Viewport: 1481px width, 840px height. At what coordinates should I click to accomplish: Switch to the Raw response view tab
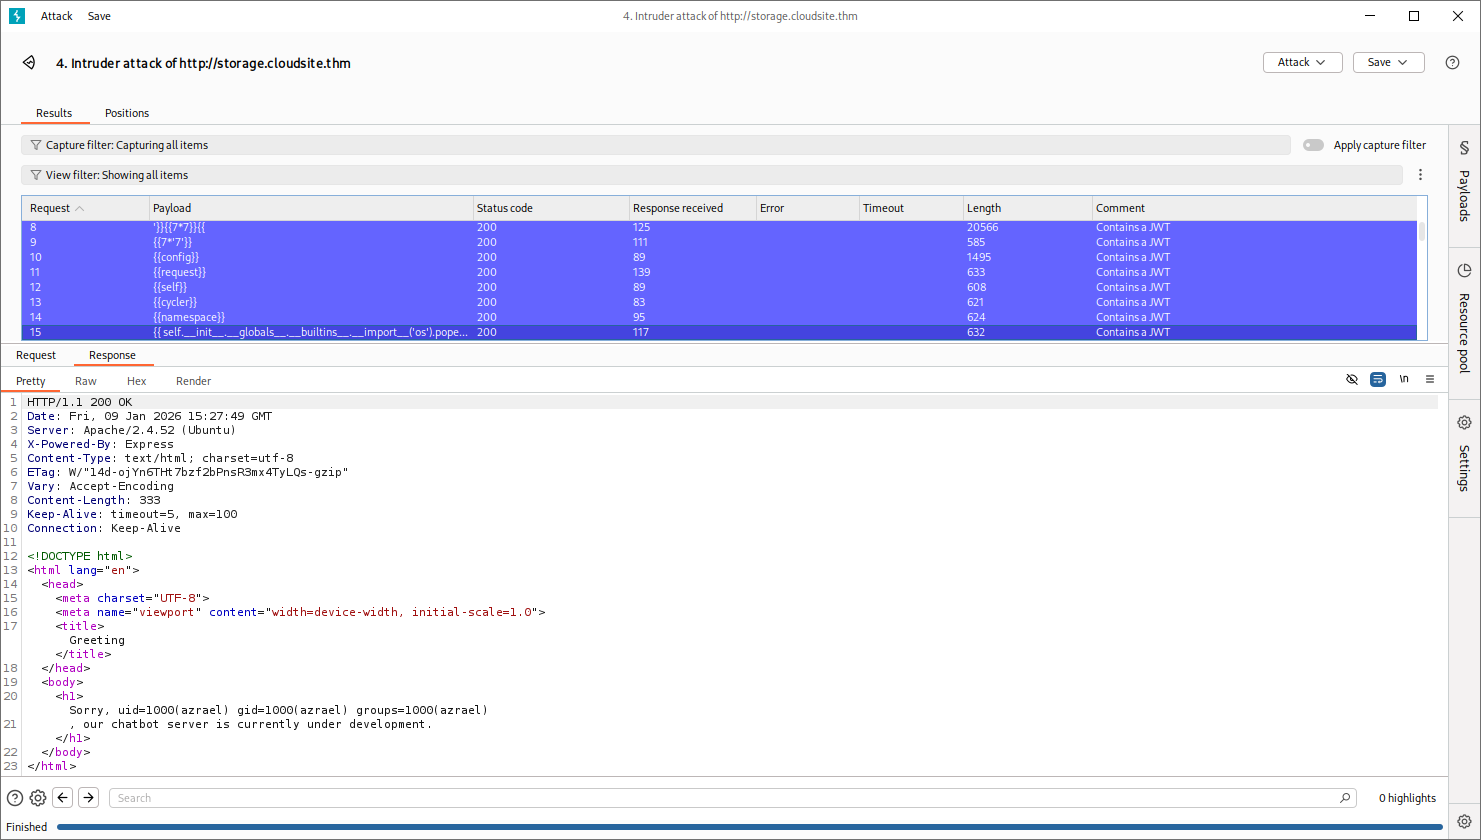86,381
